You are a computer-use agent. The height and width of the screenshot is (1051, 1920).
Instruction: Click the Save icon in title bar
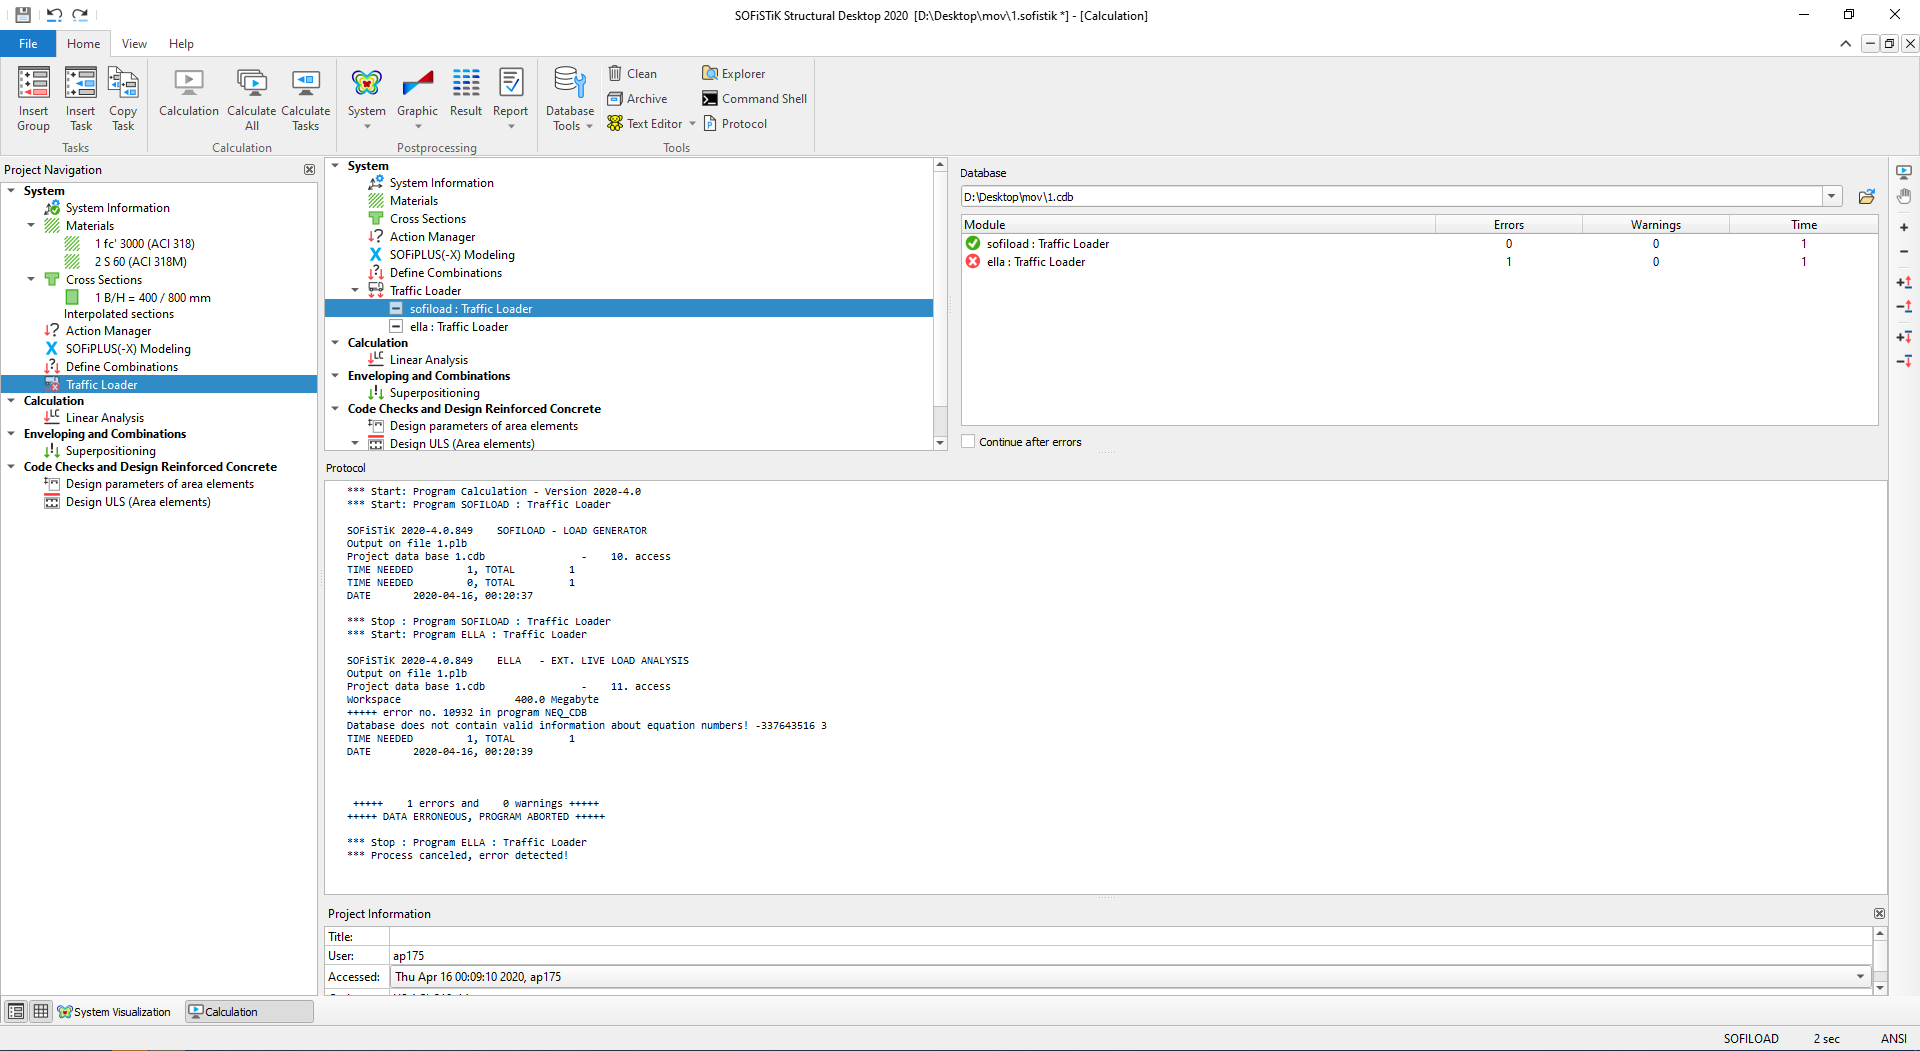[x=23, y=14]
